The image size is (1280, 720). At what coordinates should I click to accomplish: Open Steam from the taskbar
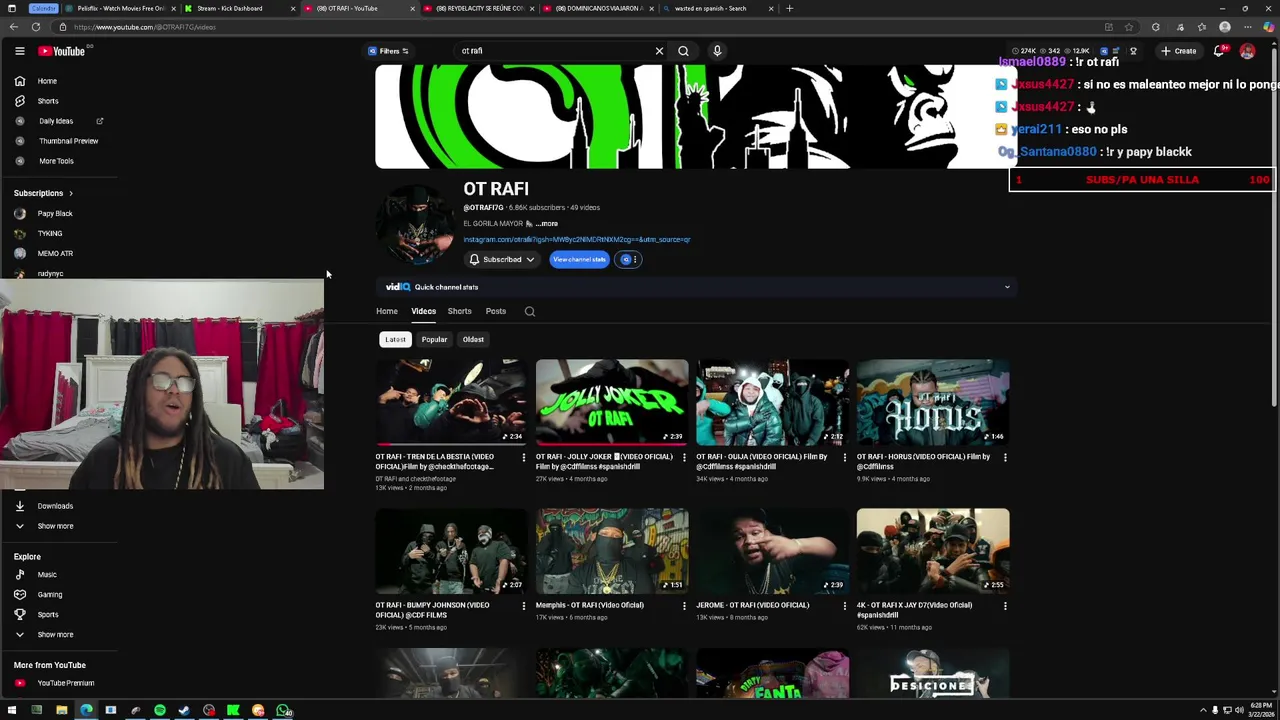click(184, 711)
